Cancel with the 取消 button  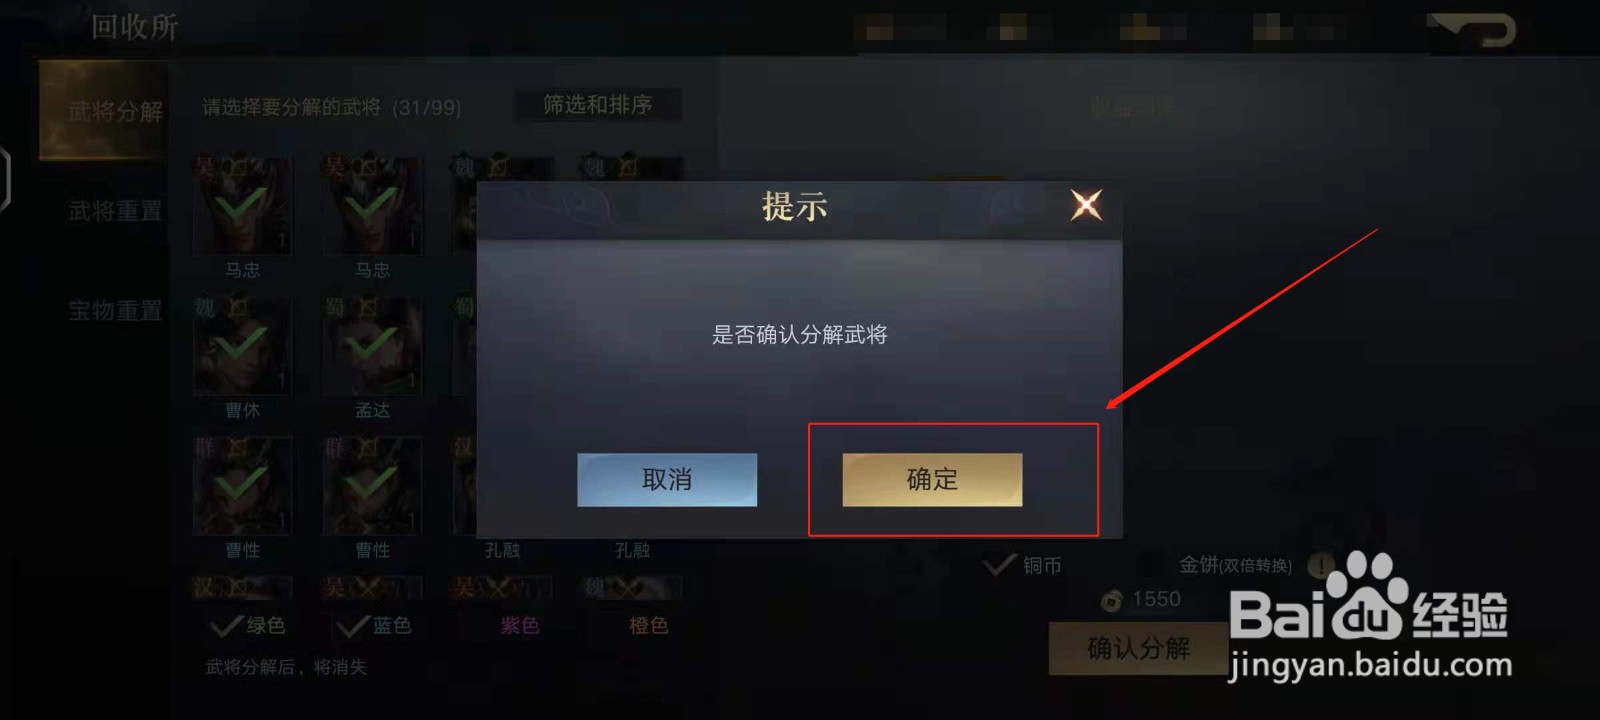pos(667,480)
